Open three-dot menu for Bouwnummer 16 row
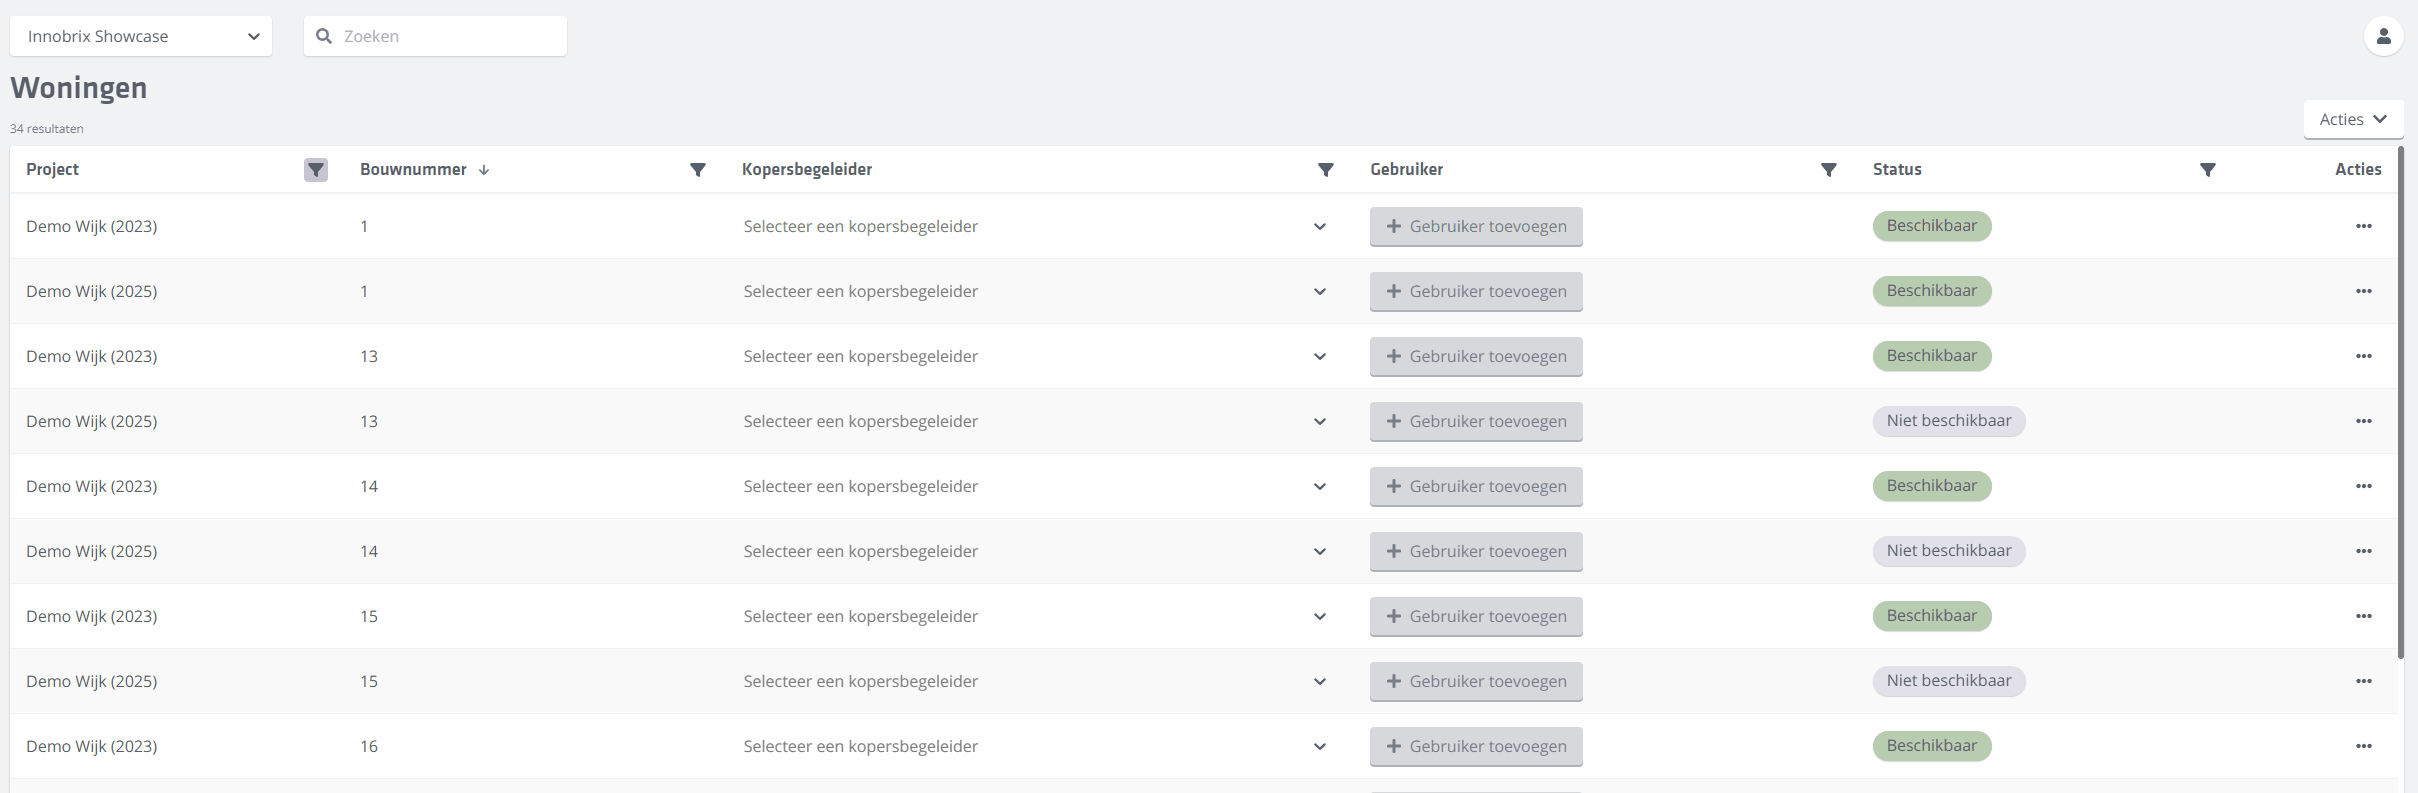 click(2363, 747)
